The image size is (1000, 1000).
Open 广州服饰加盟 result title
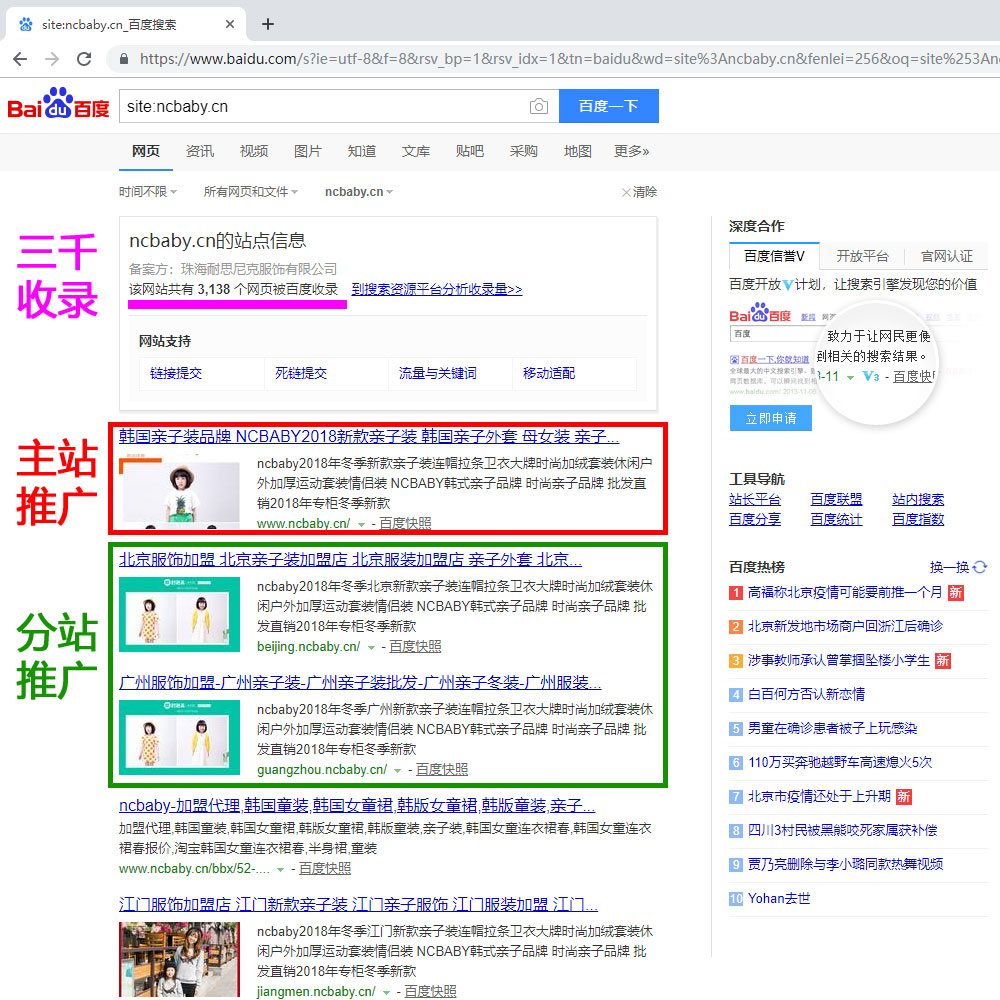(x=360, y=682)
